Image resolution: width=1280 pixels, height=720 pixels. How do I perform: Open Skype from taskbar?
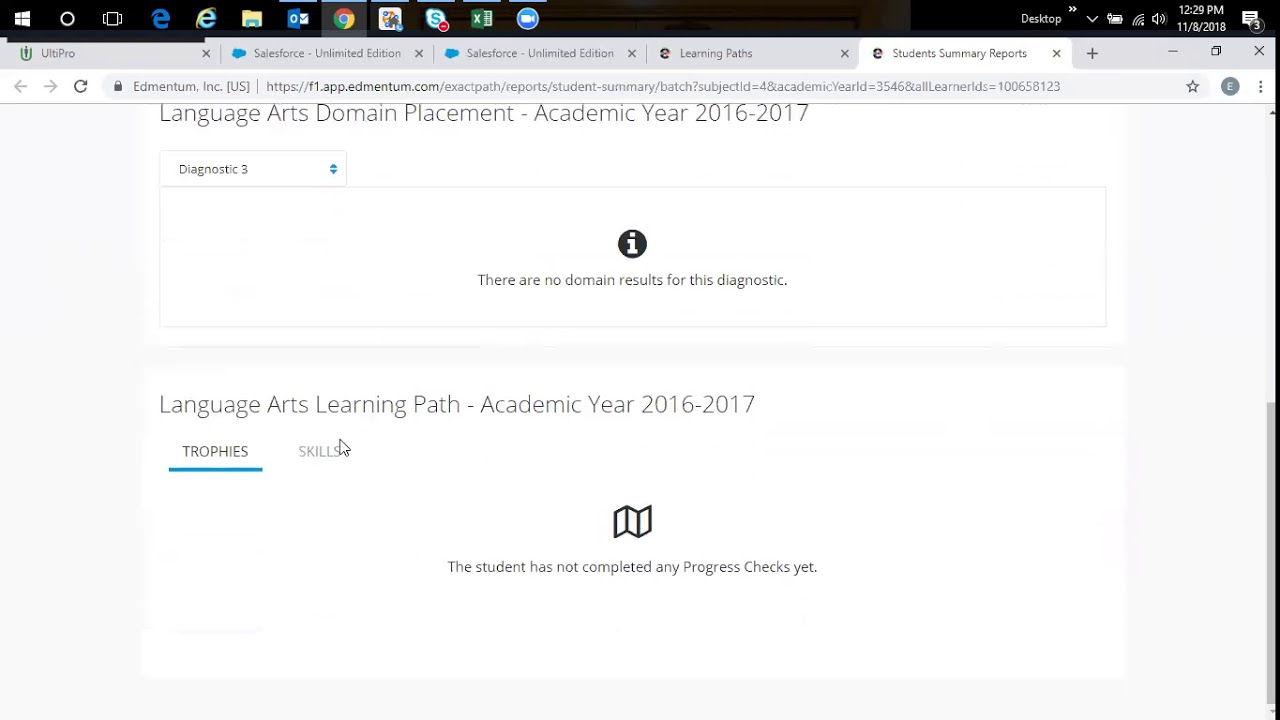tap(436, 18)
